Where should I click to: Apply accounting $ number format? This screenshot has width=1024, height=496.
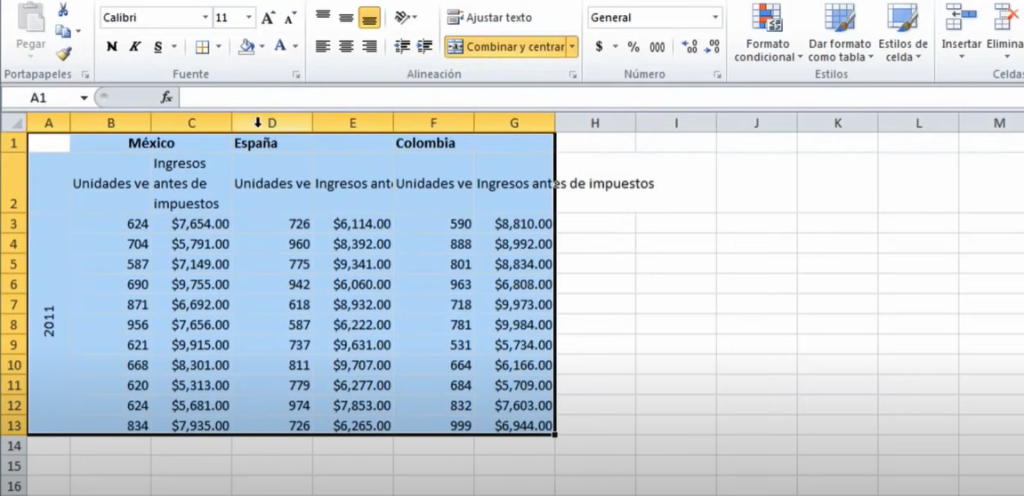pyautogui.click(x=599, y=46)
